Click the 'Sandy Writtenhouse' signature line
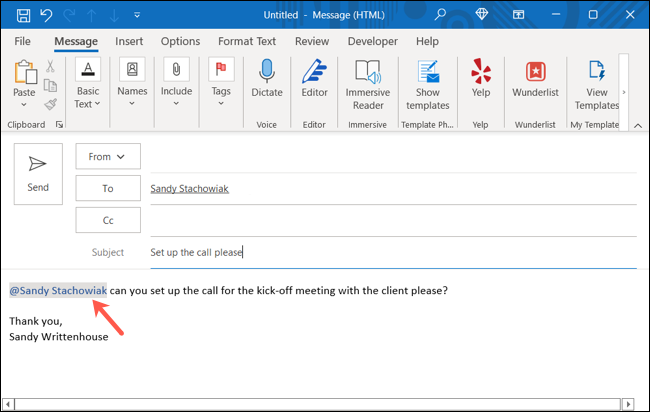 [58, 337]
